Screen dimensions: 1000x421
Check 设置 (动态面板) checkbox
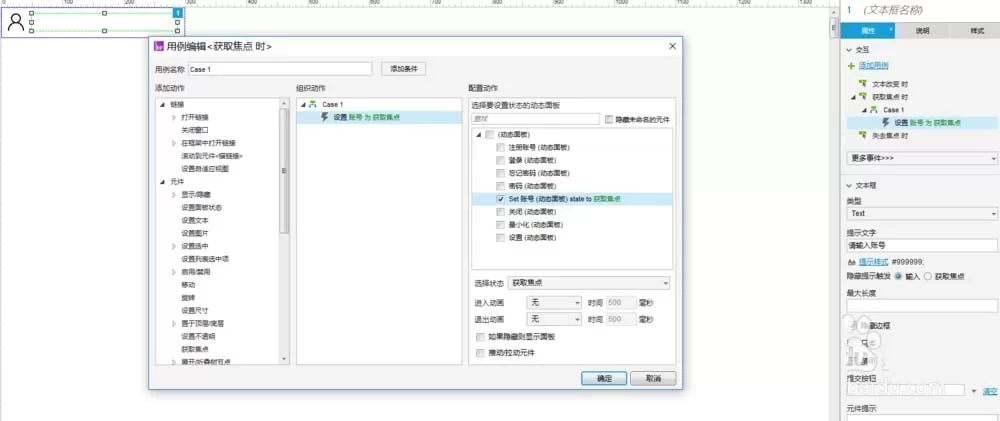(x=501, y=238)
